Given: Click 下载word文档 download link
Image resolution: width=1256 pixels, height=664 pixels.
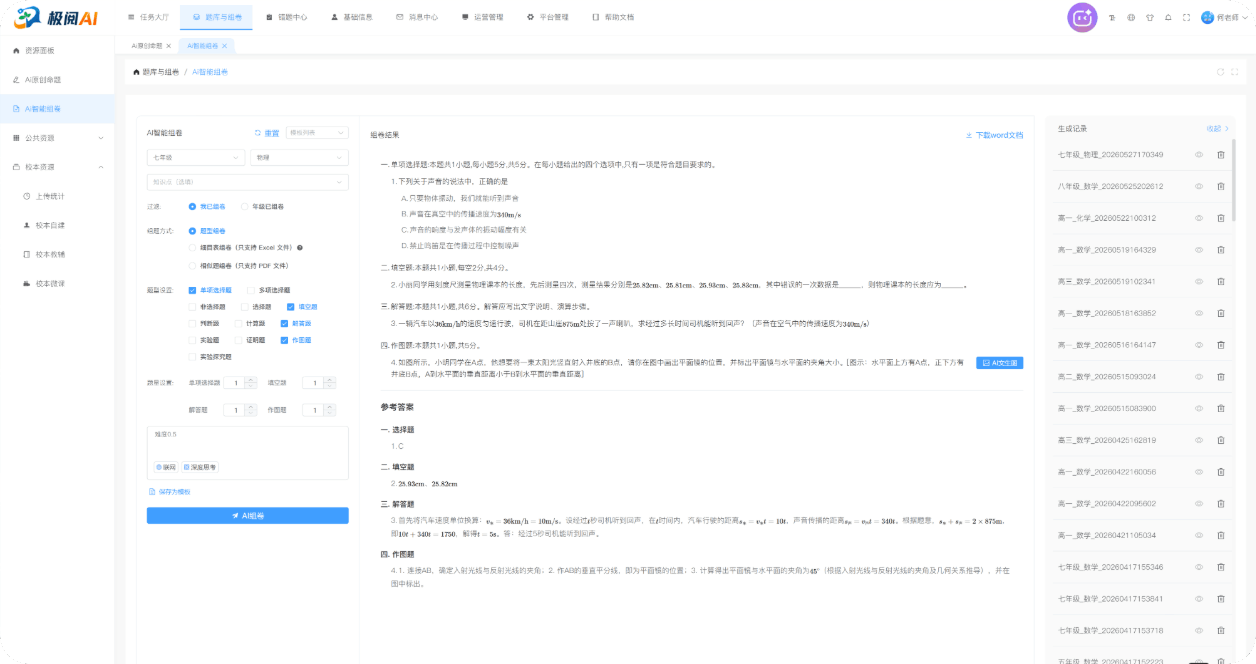Looking at the screenshot, I should point(994,134).
